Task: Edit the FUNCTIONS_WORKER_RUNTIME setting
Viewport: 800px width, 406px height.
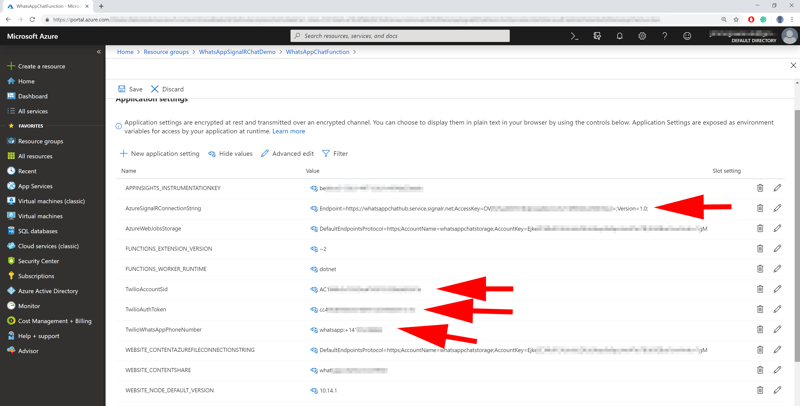Action: pyautogui.click(x=777, y=269)
